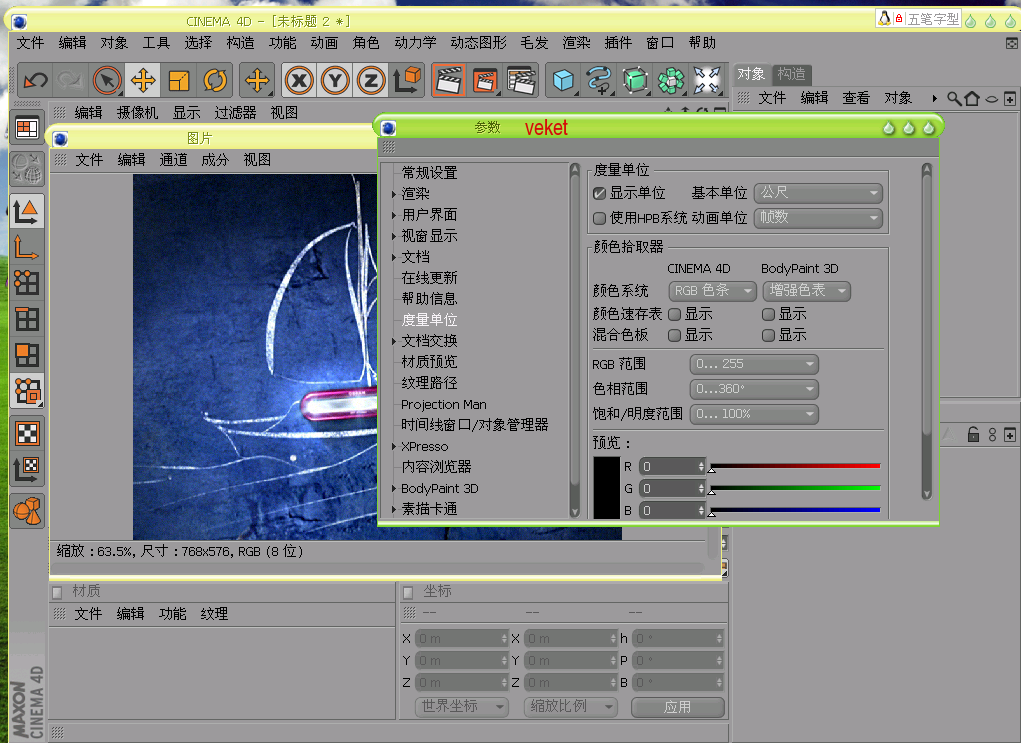Open the RGB 色条 color system dropdown
The width and height of the screenshot is (1021, 743).
(x=712, y=290)
